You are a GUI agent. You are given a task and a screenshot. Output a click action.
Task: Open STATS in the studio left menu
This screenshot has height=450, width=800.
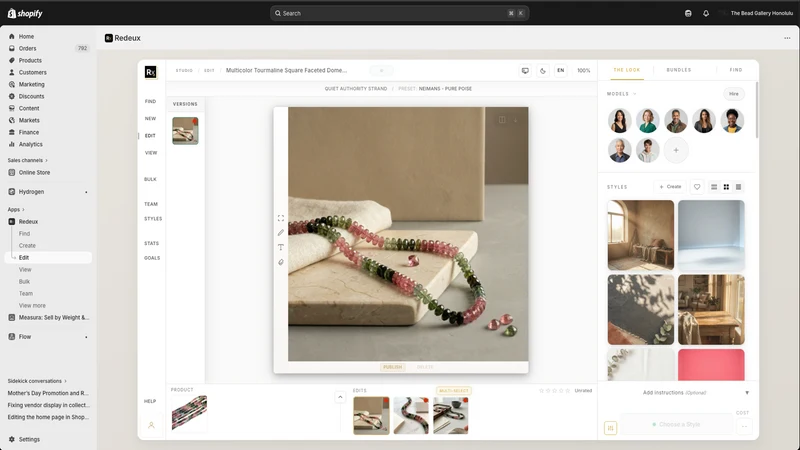click(x=151, y=243)
